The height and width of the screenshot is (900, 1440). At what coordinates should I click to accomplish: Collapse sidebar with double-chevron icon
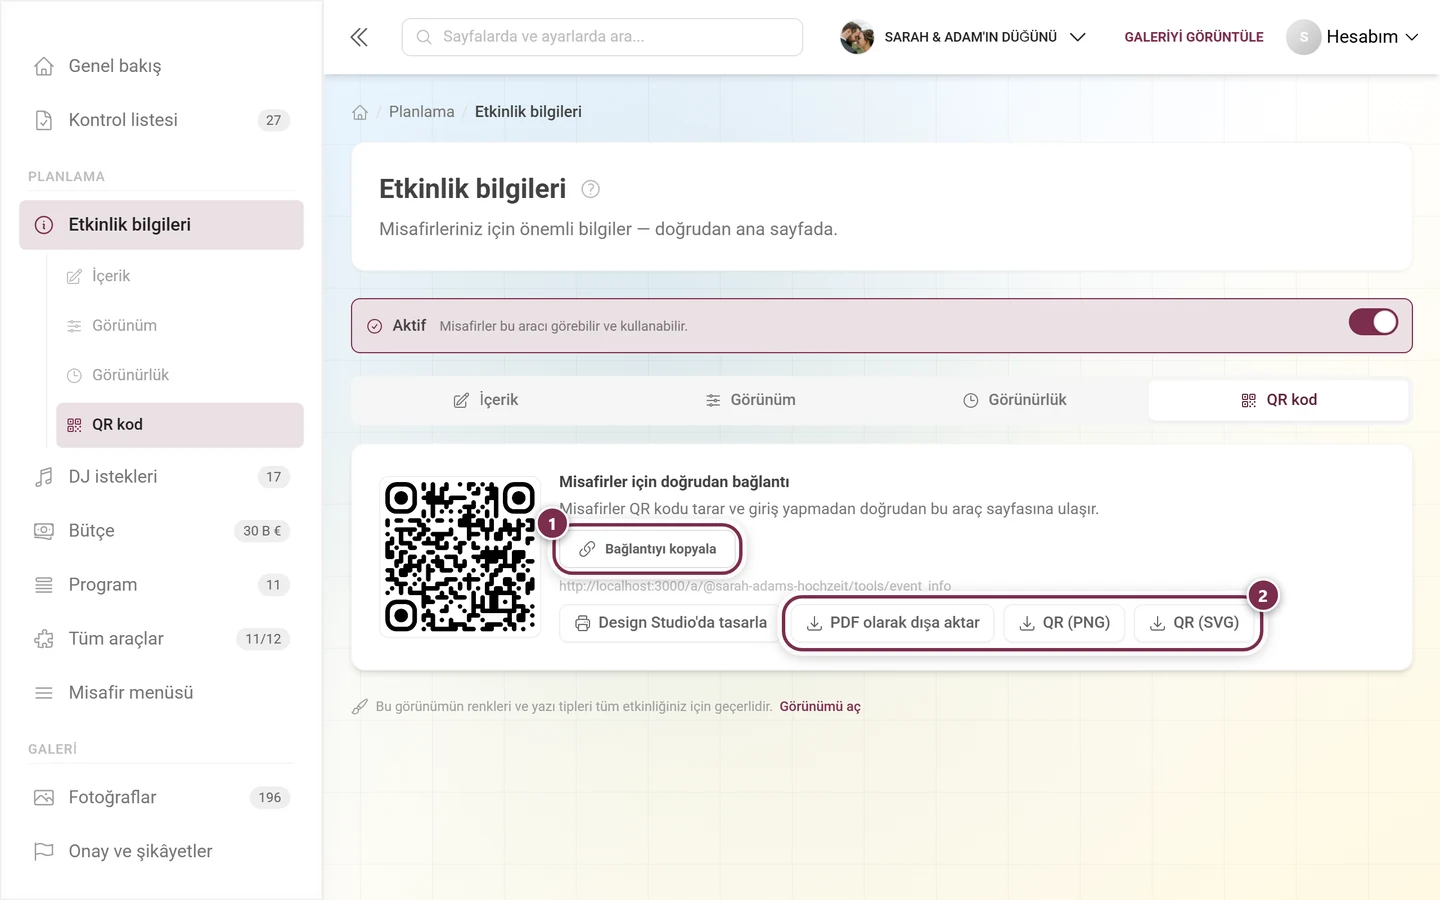click(x=359, y=37)
